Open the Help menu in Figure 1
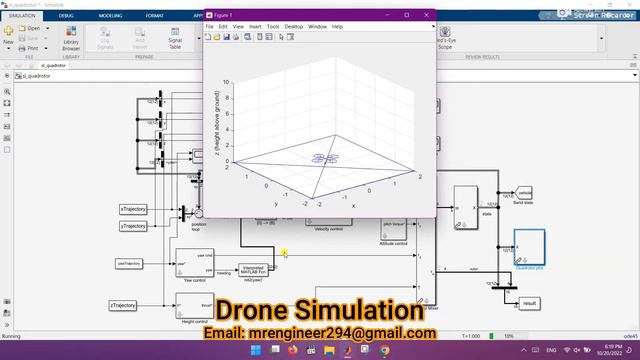 click(x=337, y=27)
